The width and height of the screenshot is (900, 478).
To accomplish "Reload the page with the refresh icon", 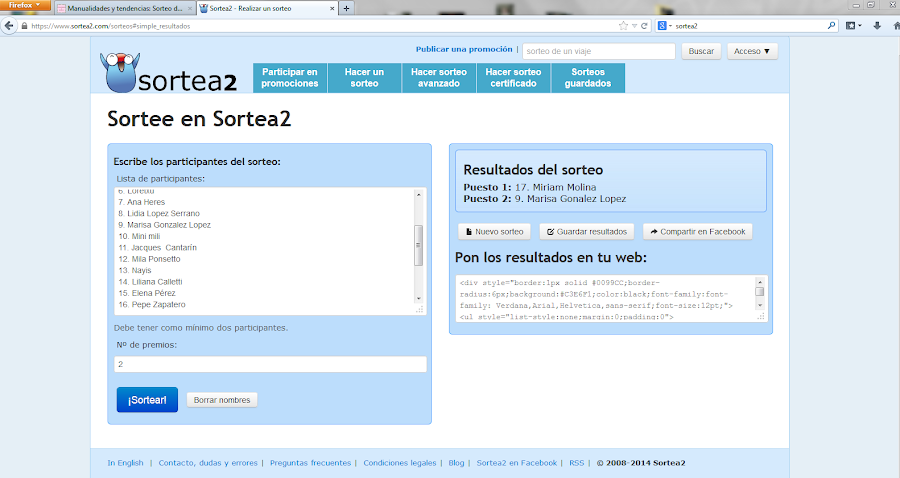I will (x=644, y=26).
